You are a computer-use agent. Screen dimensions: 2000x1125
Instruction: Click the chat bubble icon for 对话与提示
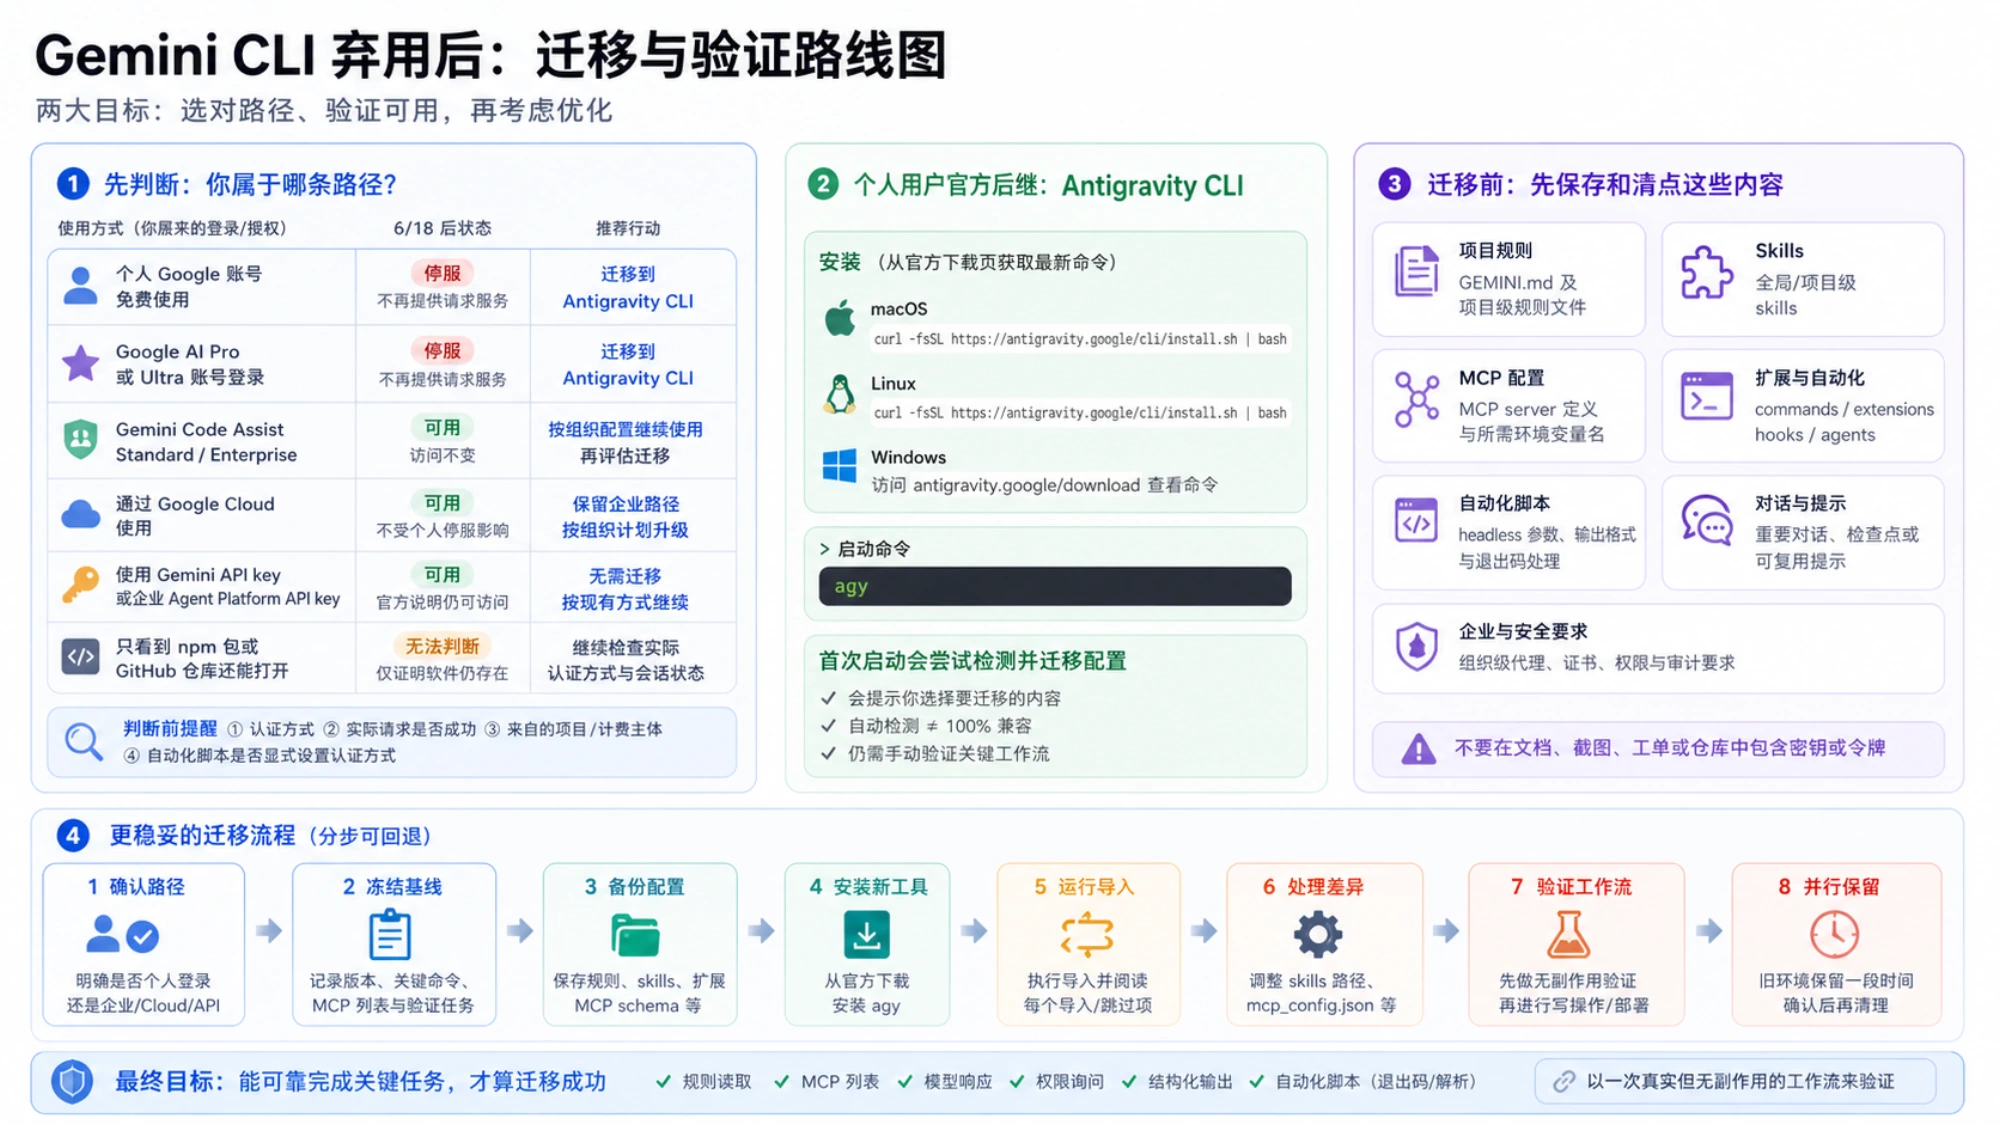tap(1706, 521)
